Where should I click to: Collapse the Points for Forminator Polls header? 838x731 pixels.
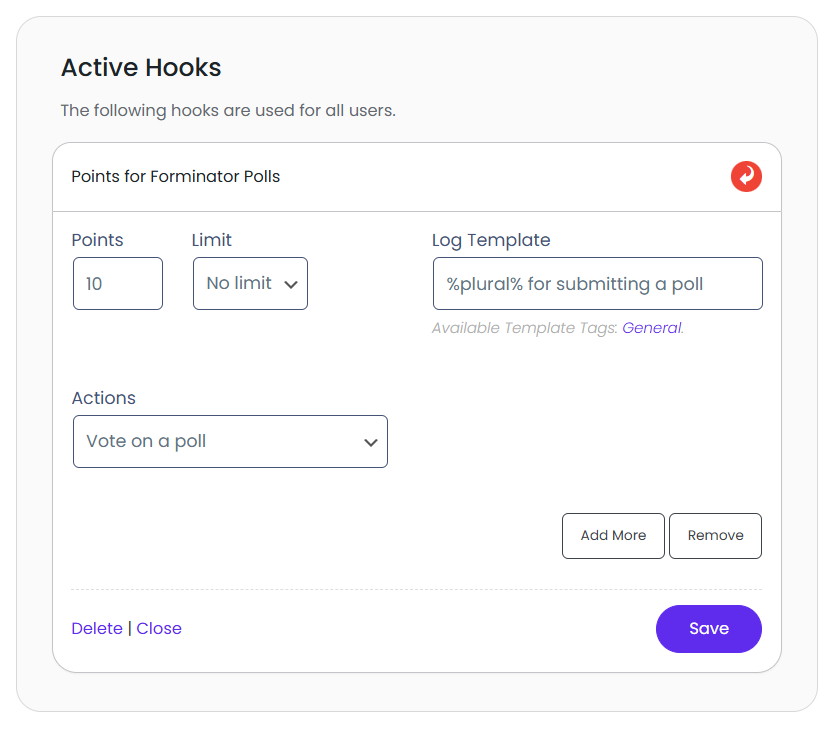click(176, 177)
